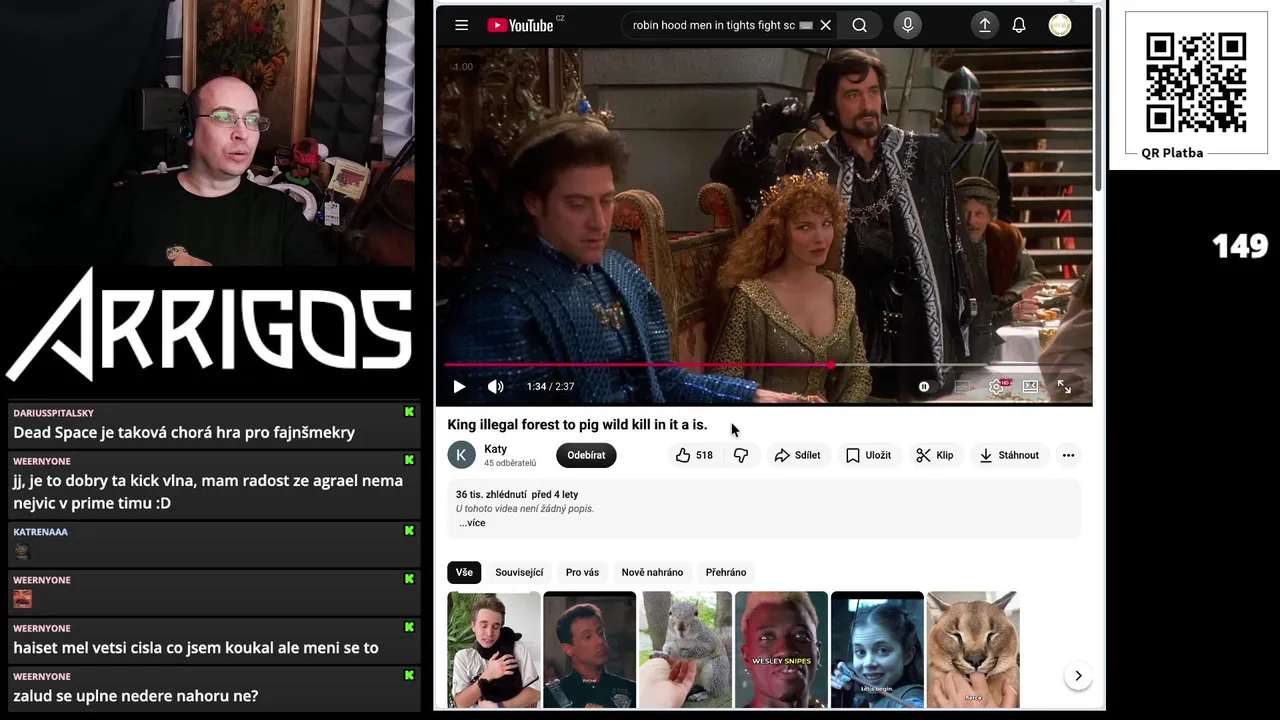Screen dimensions: 1280x720
Task: Select the Související filter chip
Action: (519, 572)
